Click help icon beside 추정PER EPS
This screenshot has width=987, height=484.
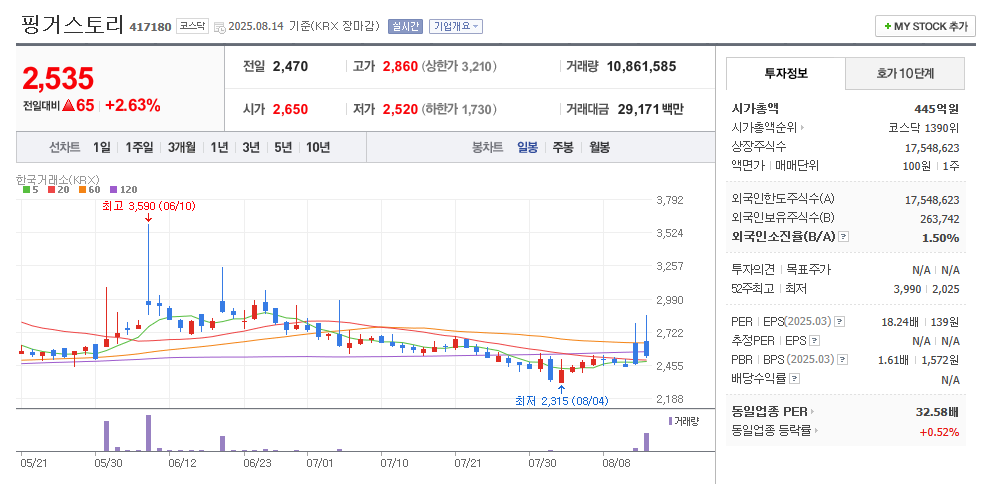815,341
